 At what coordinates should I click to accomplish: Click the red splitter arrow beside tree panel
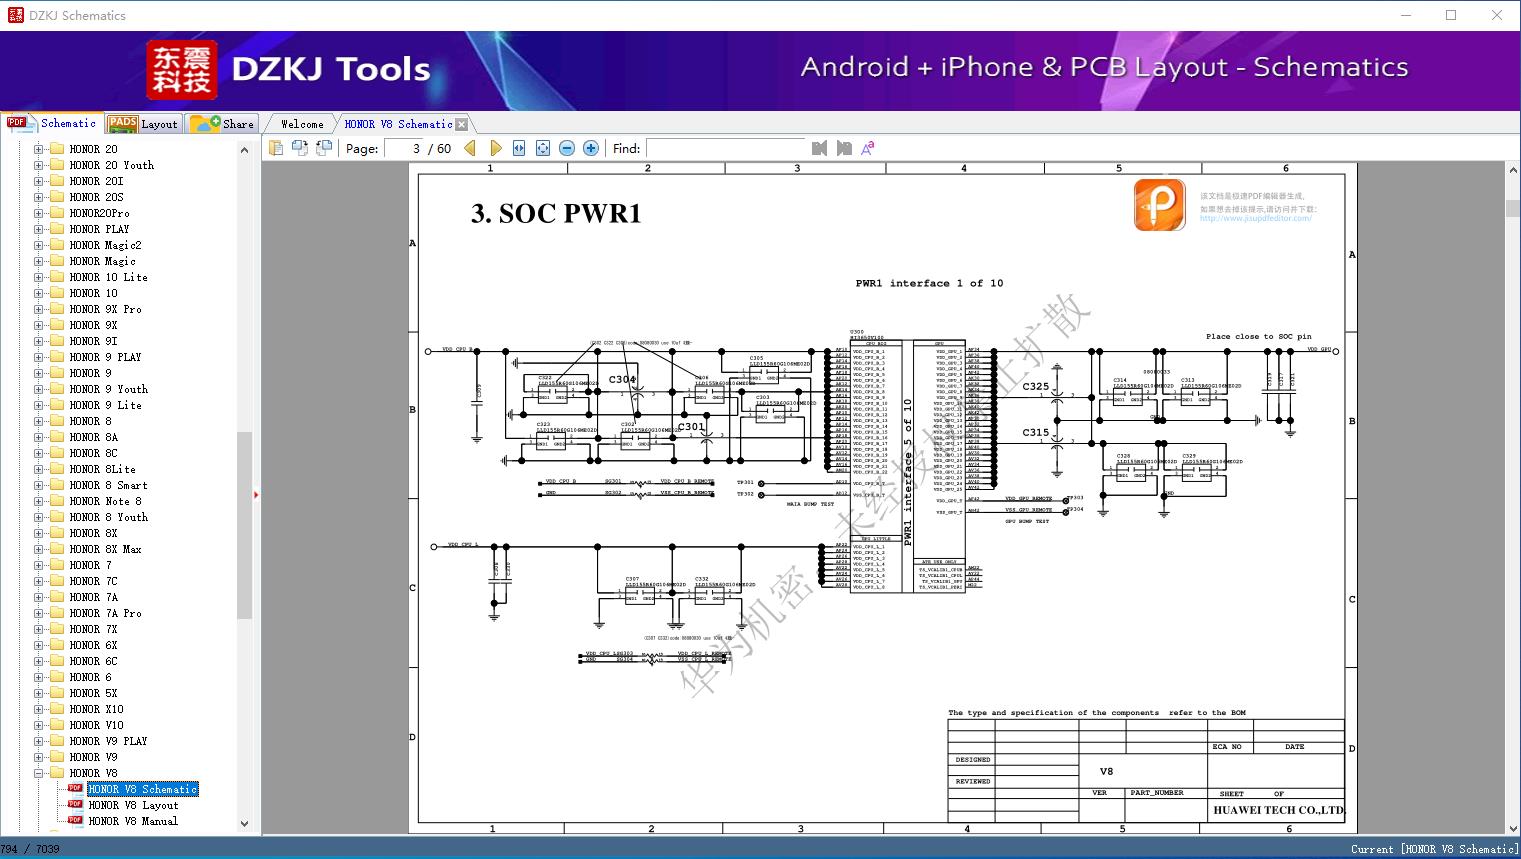(256, 494)
